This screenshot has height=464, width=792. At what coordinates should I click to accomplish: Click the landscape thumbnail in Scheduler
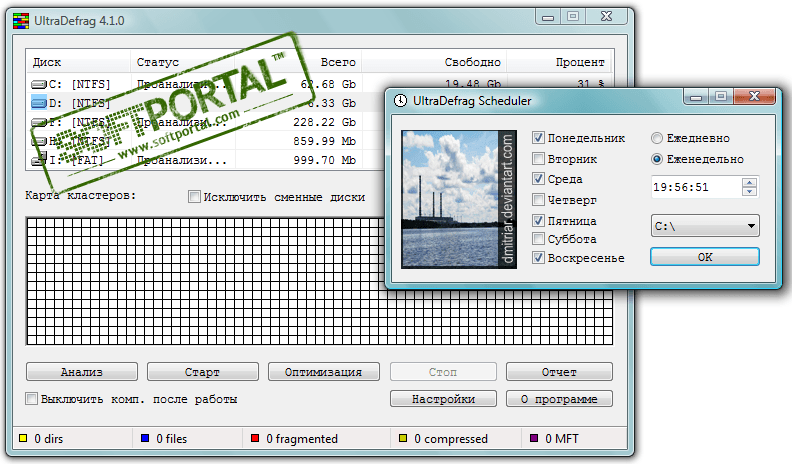459,199
